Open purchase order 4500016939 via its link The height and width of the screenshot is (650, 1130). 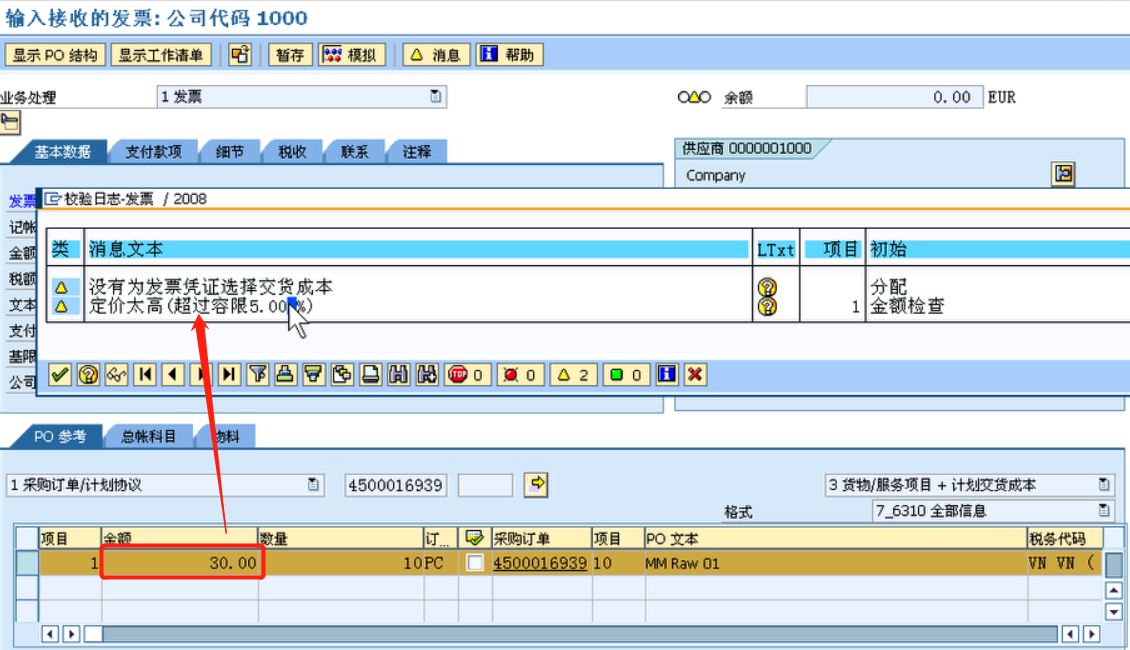[x=542, y=563]
